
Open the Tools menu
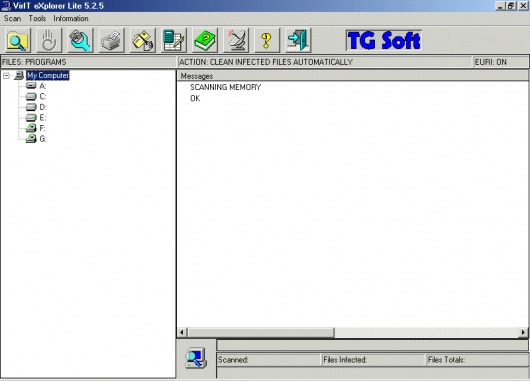[37, 19]
